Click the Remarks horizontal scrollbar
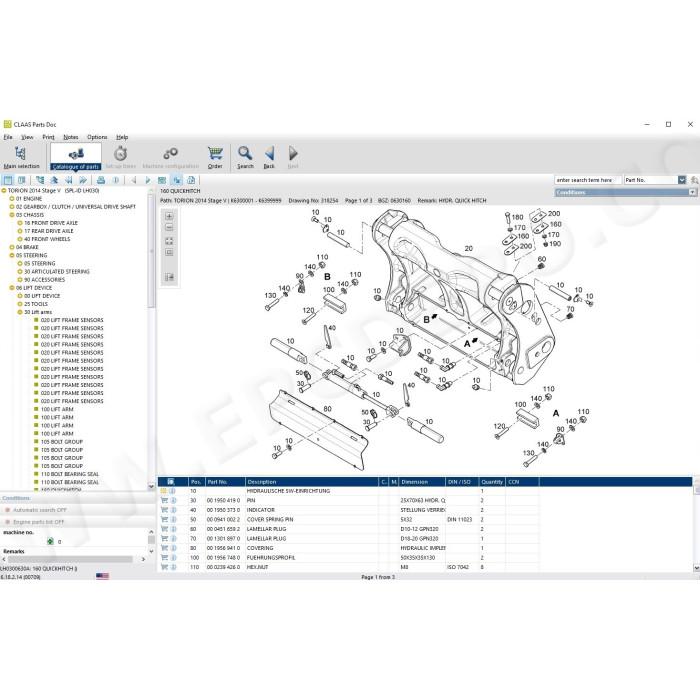Viewport: 700px width, 700px height. (71, 559)
